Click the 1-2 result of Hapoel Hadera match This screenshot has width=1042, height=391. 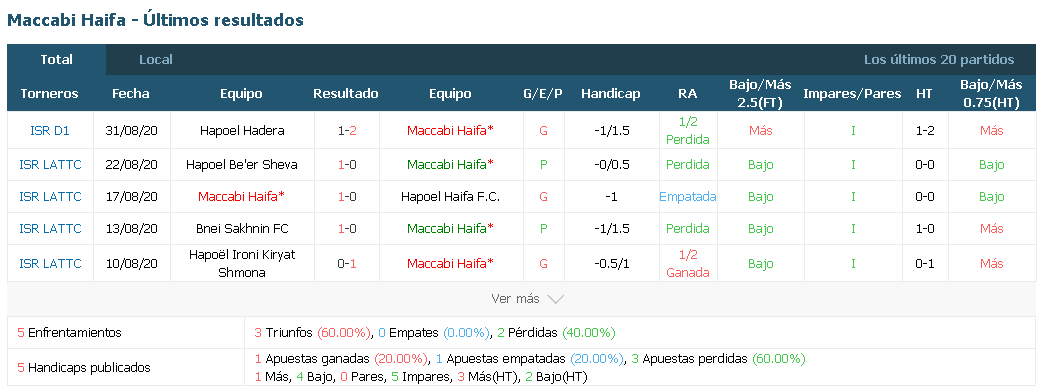347,131
